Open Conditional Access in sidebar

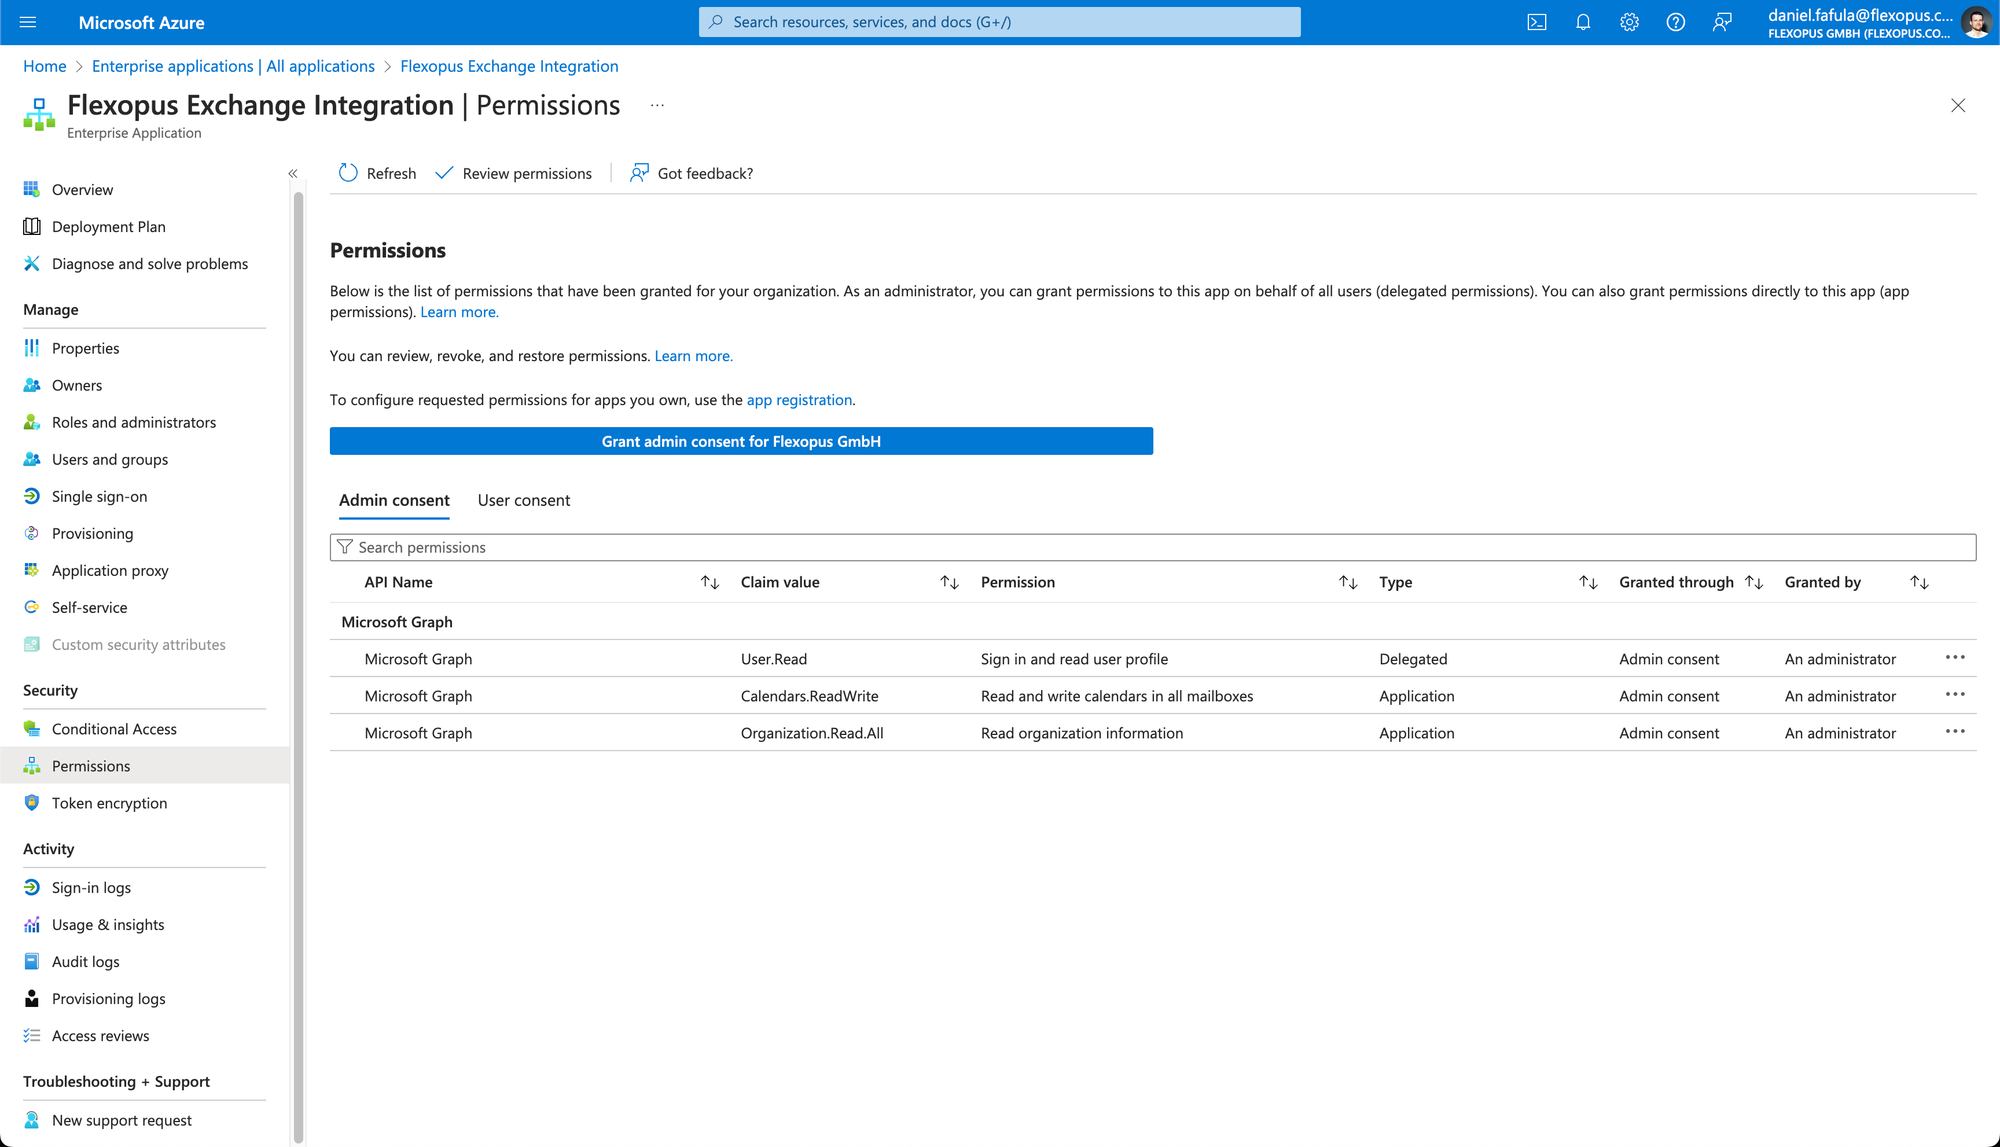114,729
